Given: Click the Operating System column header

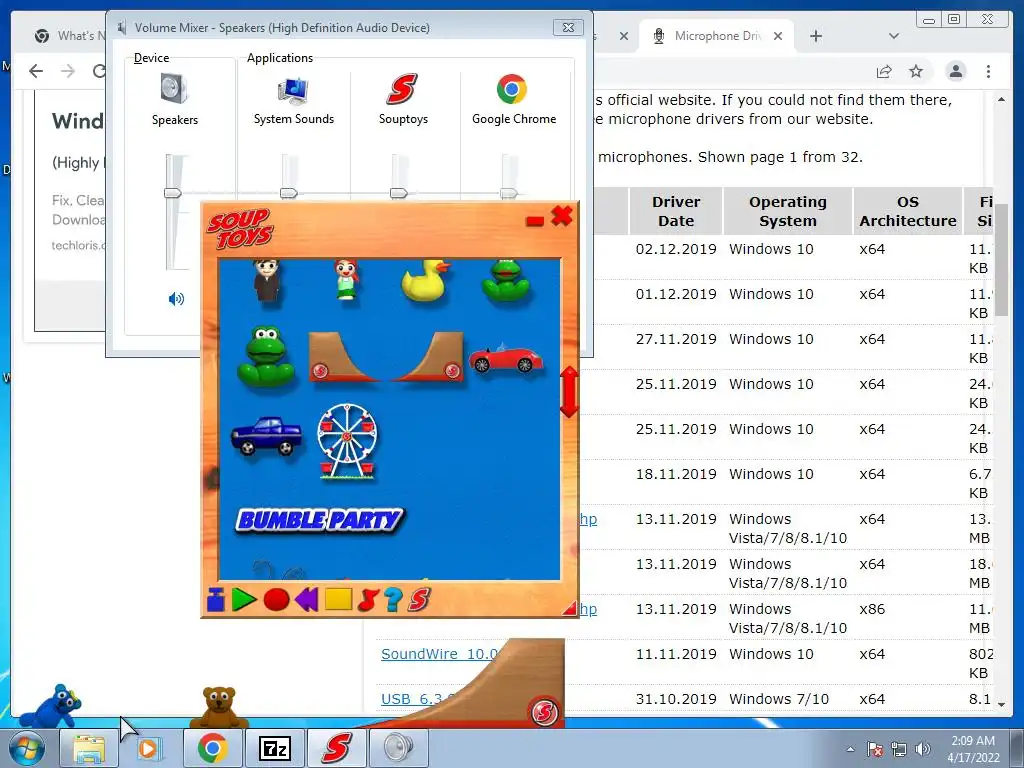Looking at the screenshot, I should click(788, 211).
